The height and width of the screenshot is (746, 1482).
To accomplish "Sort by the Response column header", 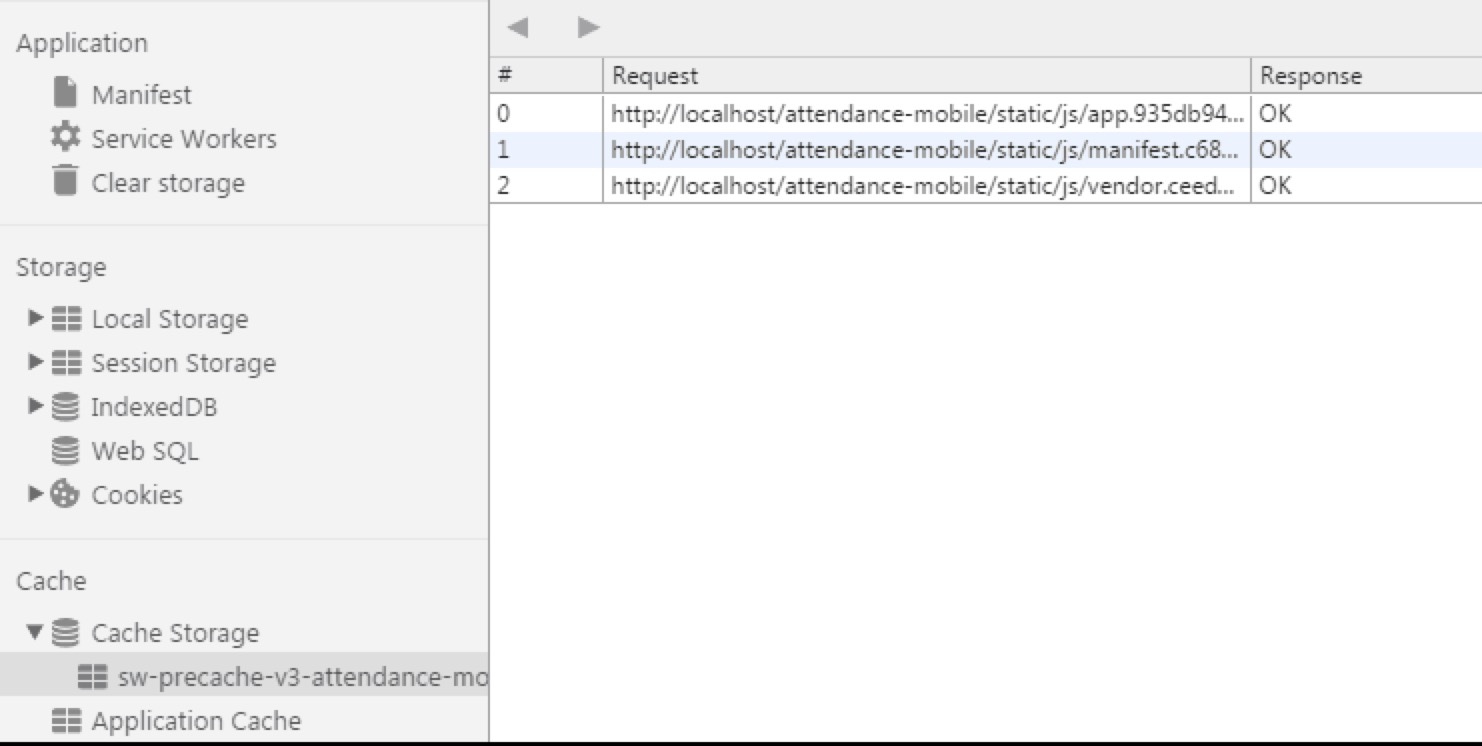I will 1366,76.
